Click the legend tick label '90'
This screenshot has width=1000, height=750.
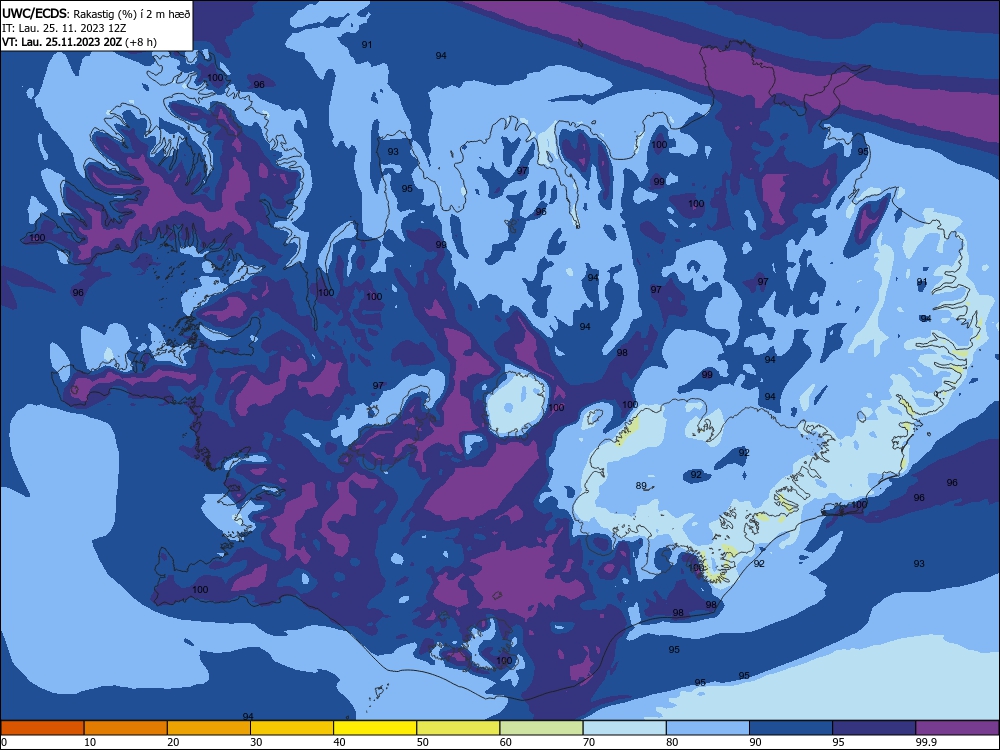(756, 742)
